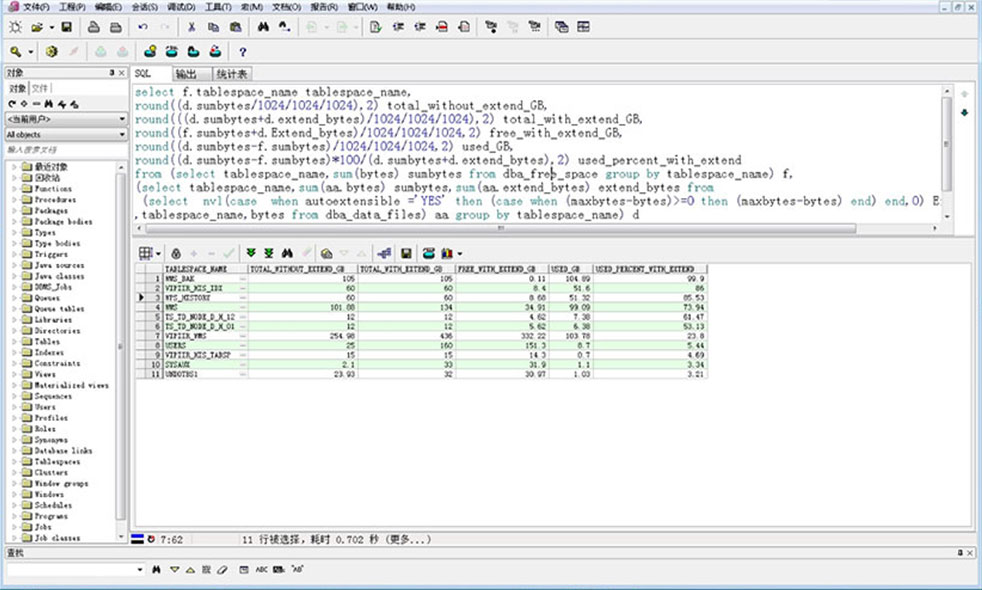This screenshot has width=982, height=590.
Task: Open the 当前用户 user dropdown
Action: [x=122, y=119]
